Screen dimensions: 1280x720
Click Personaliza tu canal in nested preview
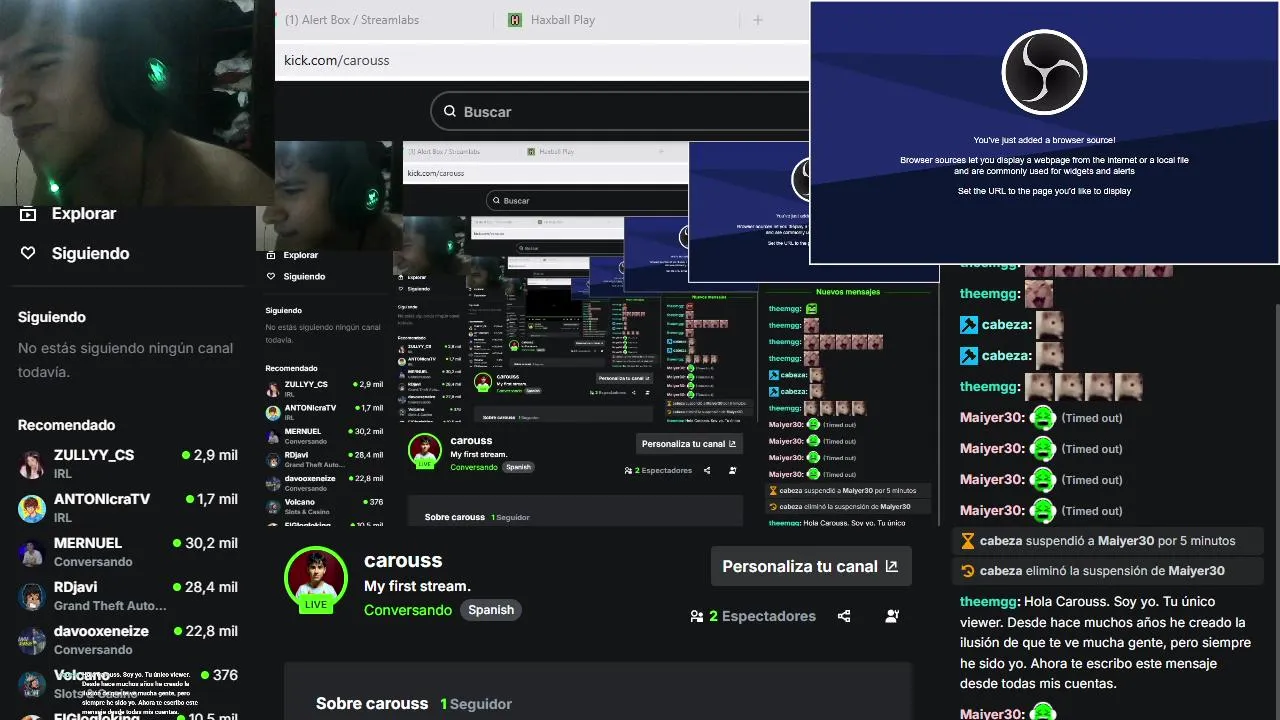pos(689,444)
